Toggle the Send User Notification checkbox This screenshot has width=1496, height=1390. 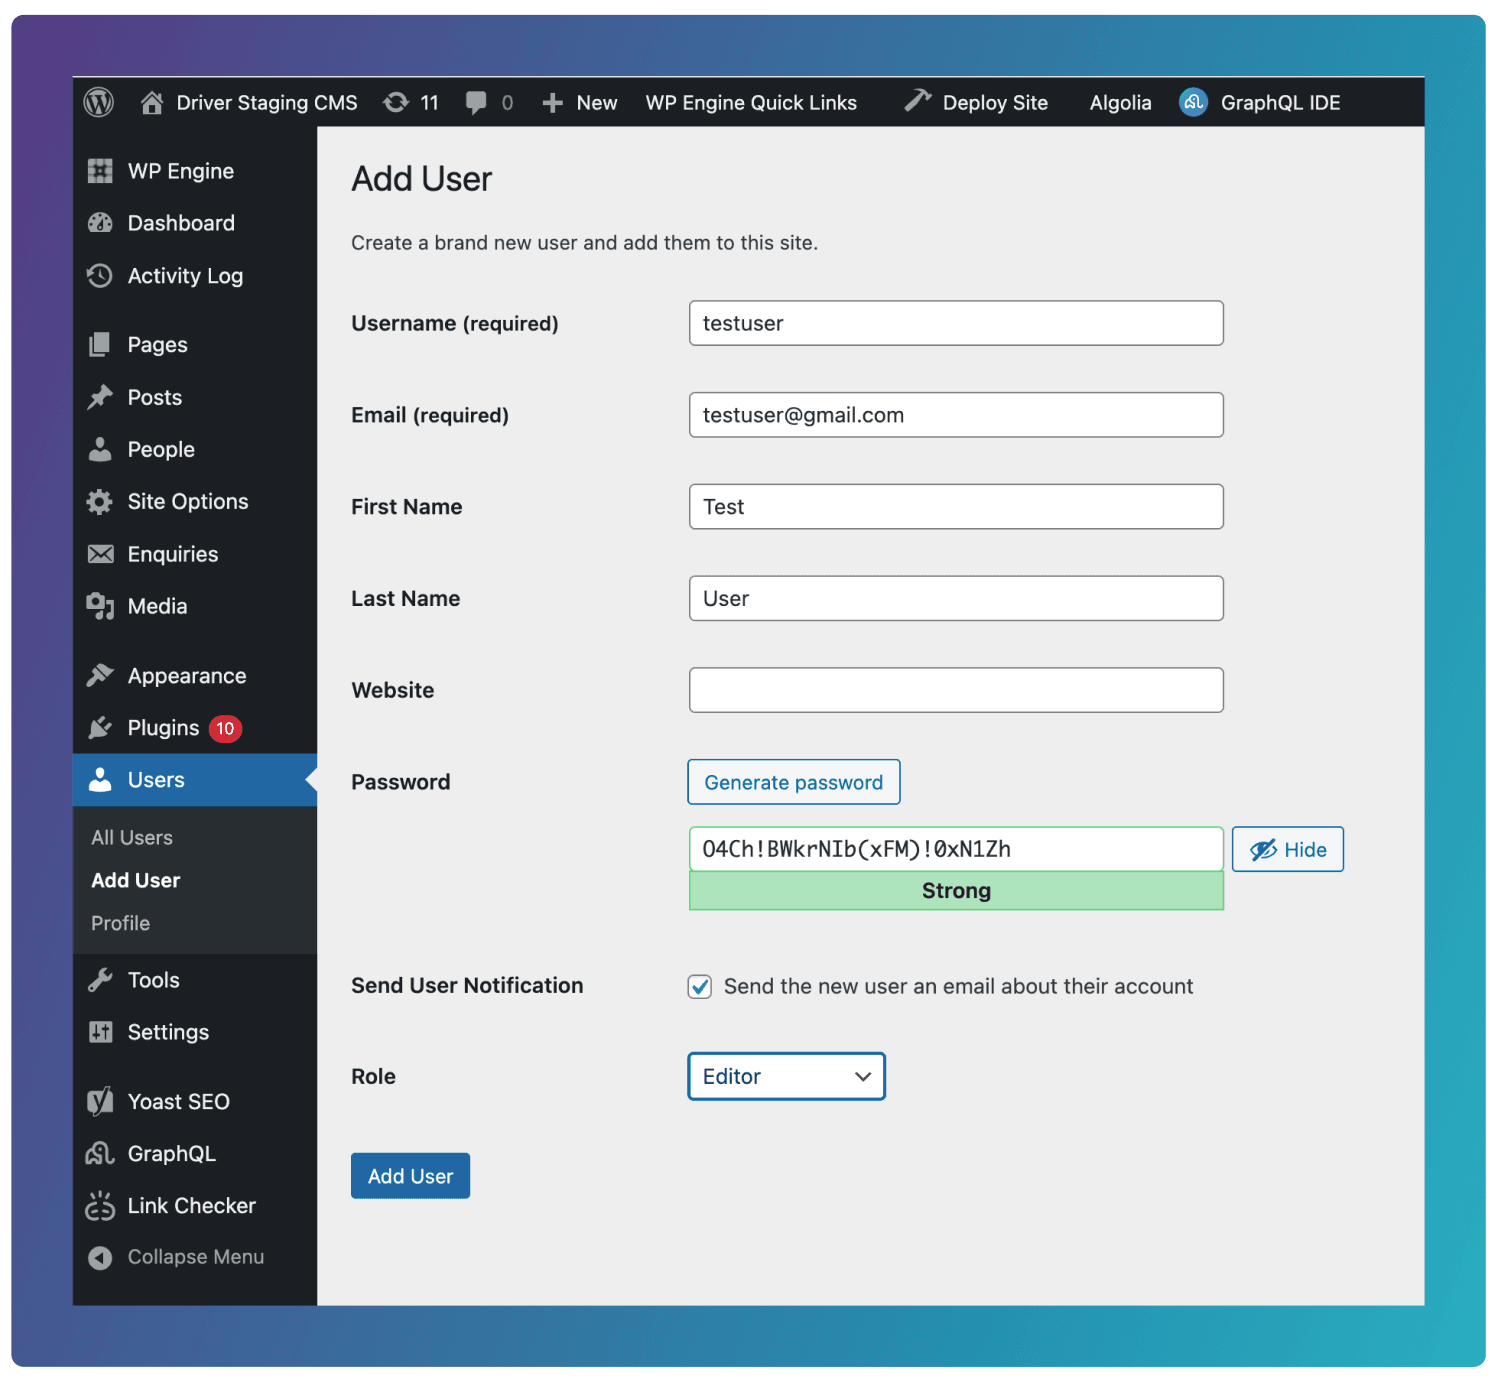click(x=700, y=987)
